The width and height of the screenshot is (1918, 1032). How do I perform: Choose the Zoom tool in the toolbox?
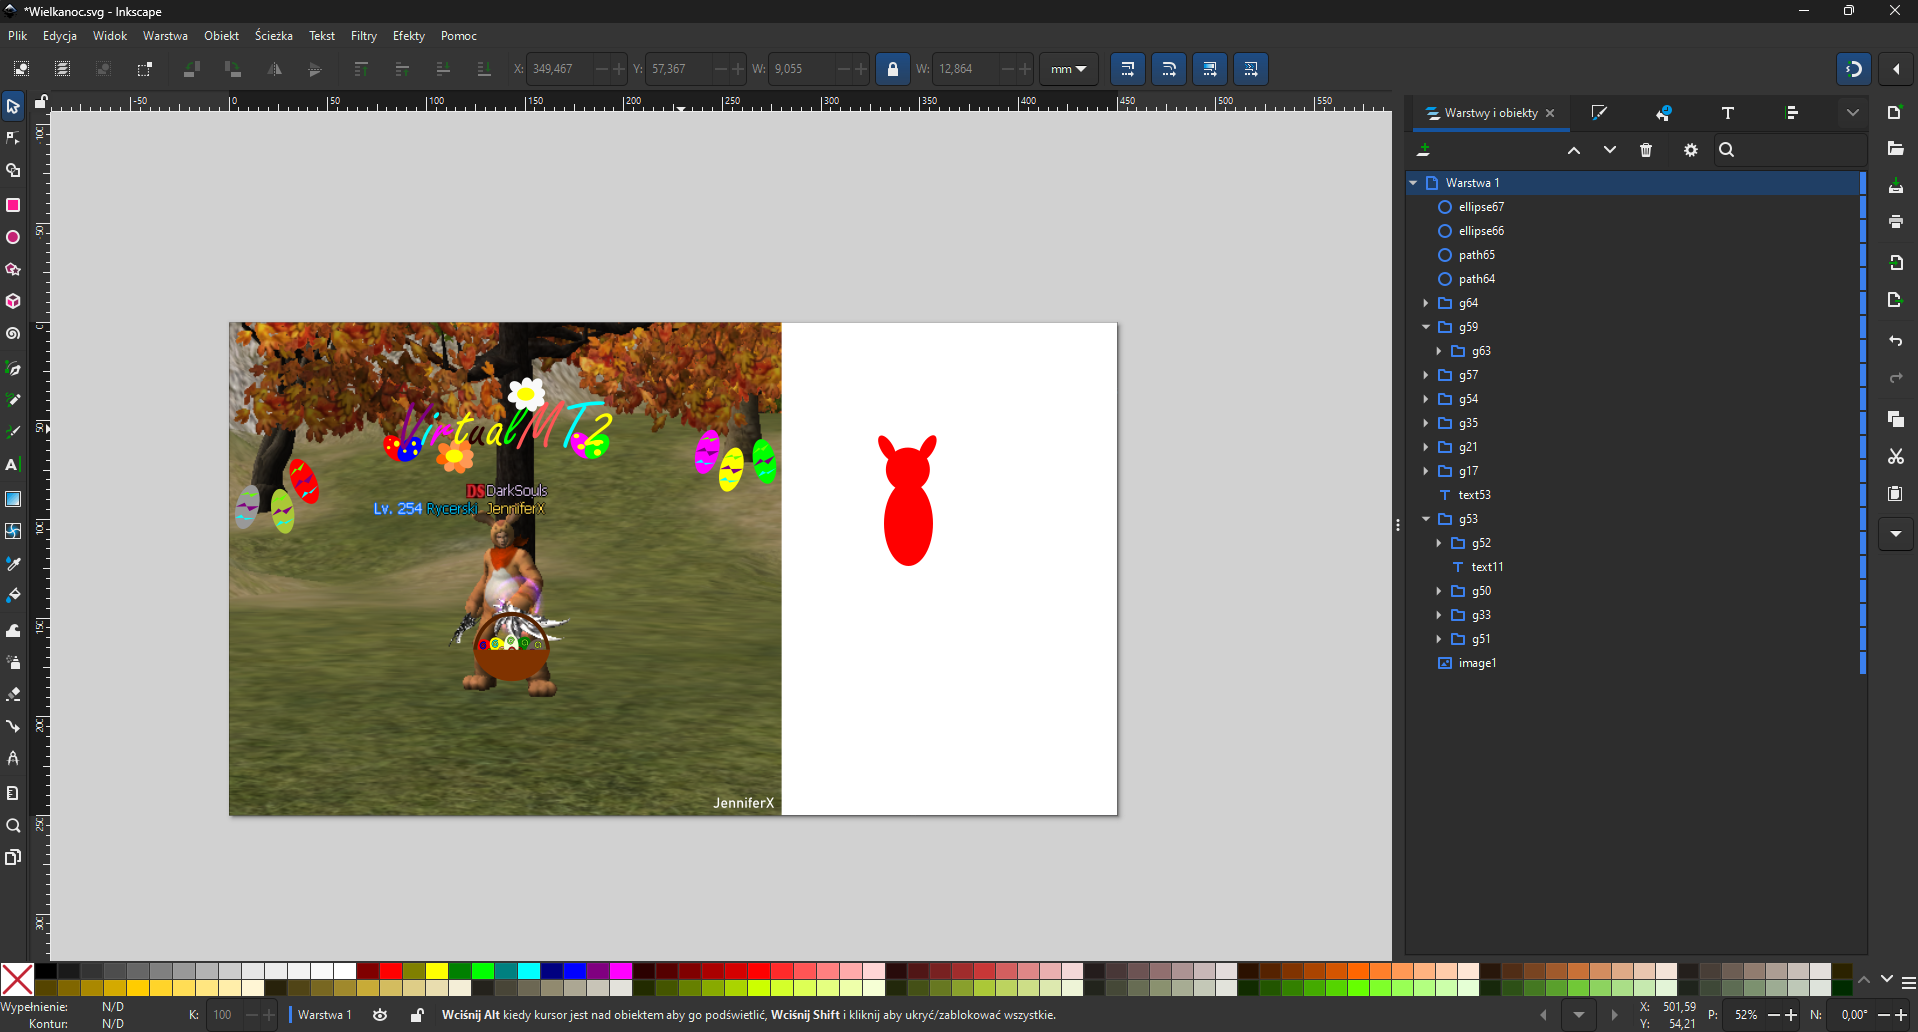coord(13,826)
